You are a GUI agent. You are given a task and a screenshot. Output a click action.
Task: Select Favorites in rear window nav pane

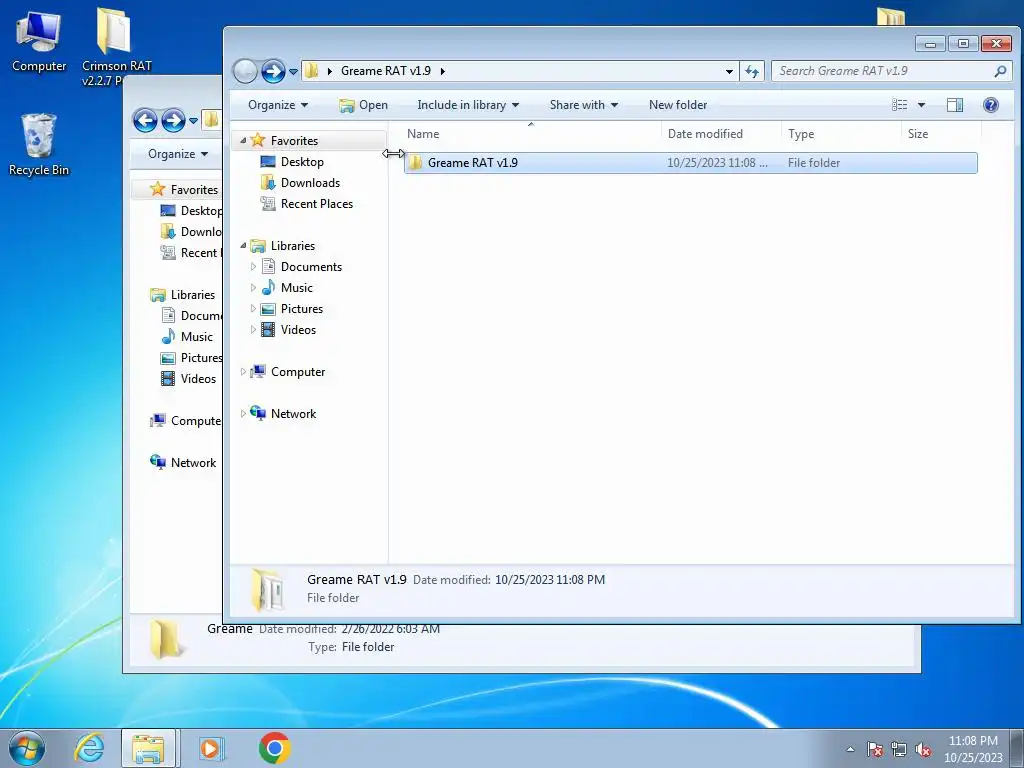194,189
